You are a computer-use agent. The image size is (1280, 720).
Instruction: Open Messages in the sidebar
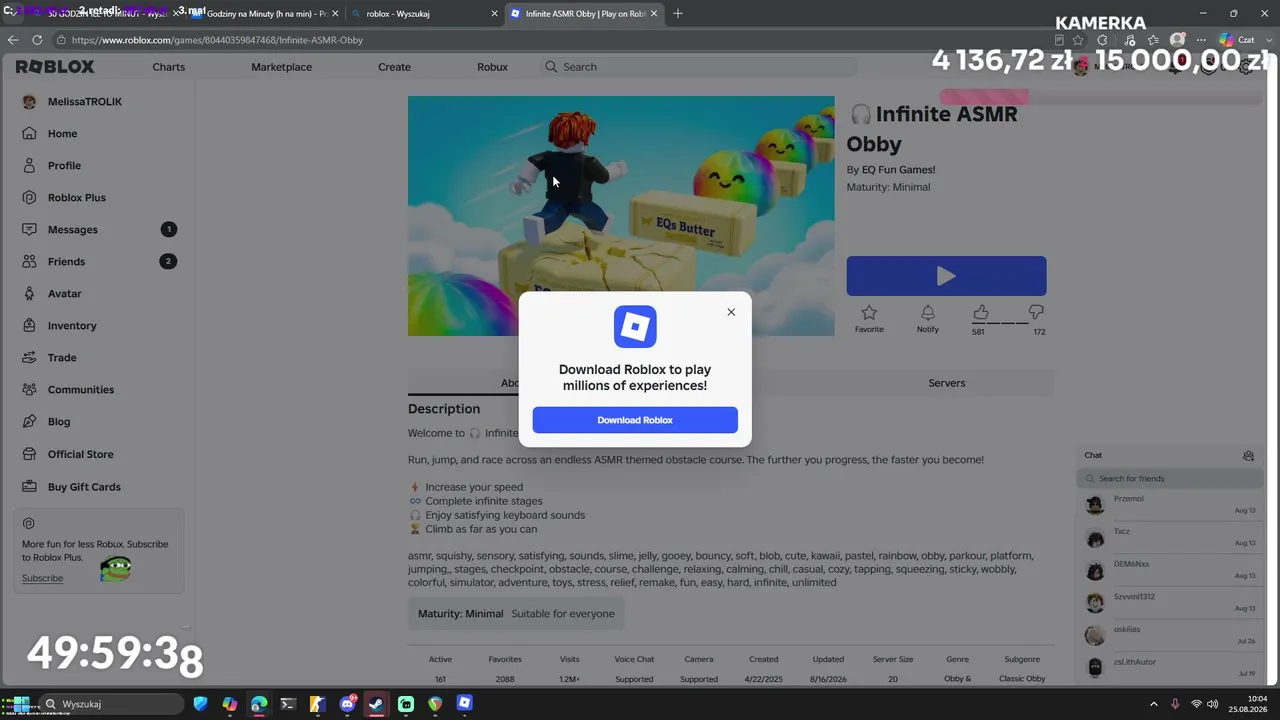click(98, 230)
